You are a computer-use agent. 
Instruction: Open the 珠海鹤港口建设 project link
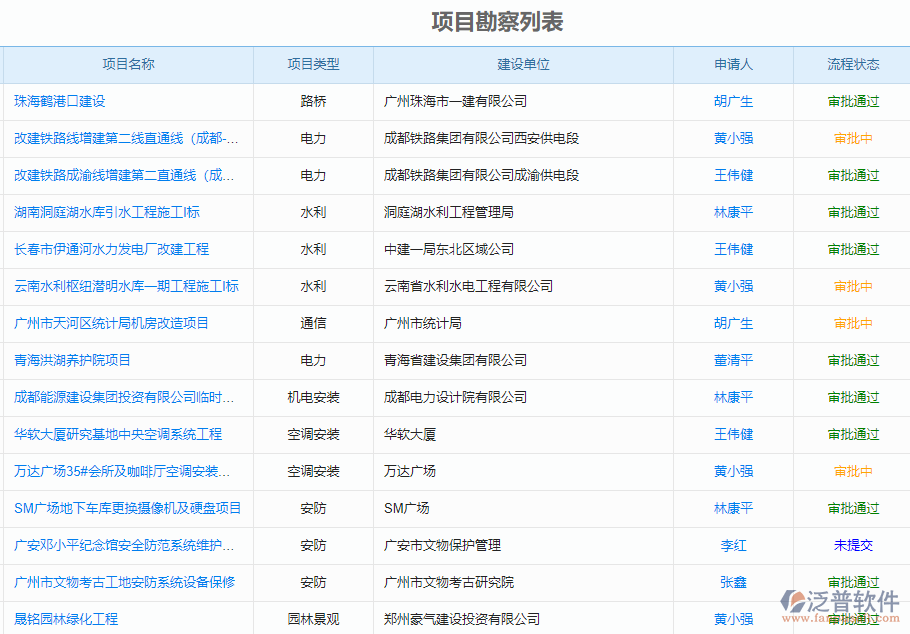tap(60, 101)
